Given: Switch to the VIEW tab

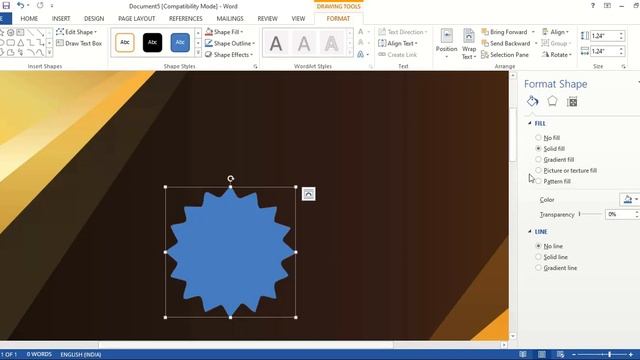Looking at the screenshot, I should 298,18.
